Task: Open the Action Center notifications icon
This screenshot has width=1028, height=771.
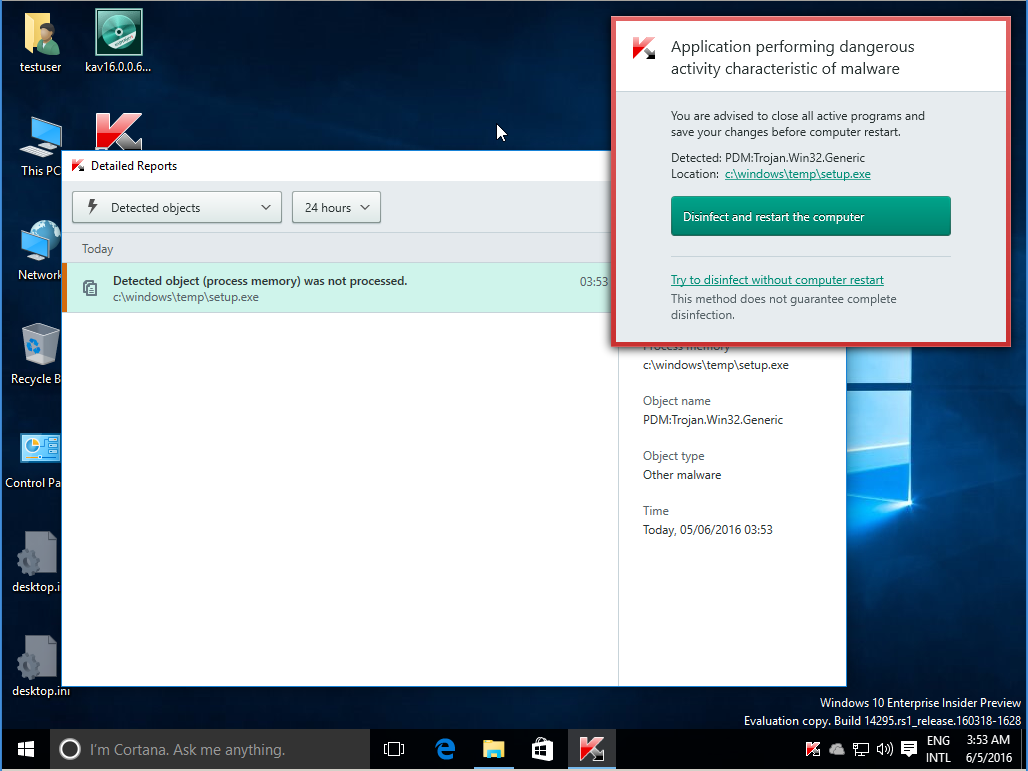Action: [908, 749]
